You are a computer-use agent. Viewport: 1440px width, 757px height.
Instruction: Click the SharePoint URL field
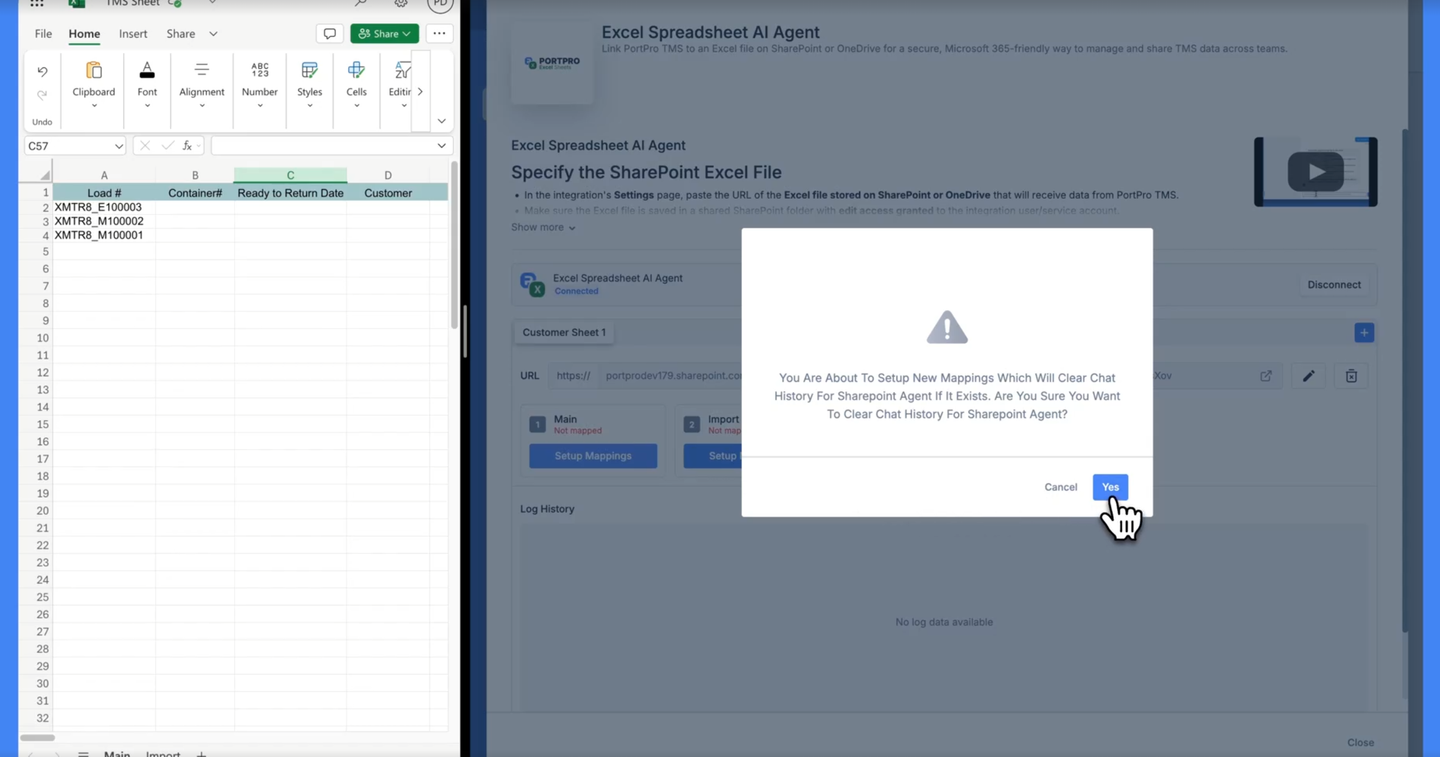click(x=915, y=376)
